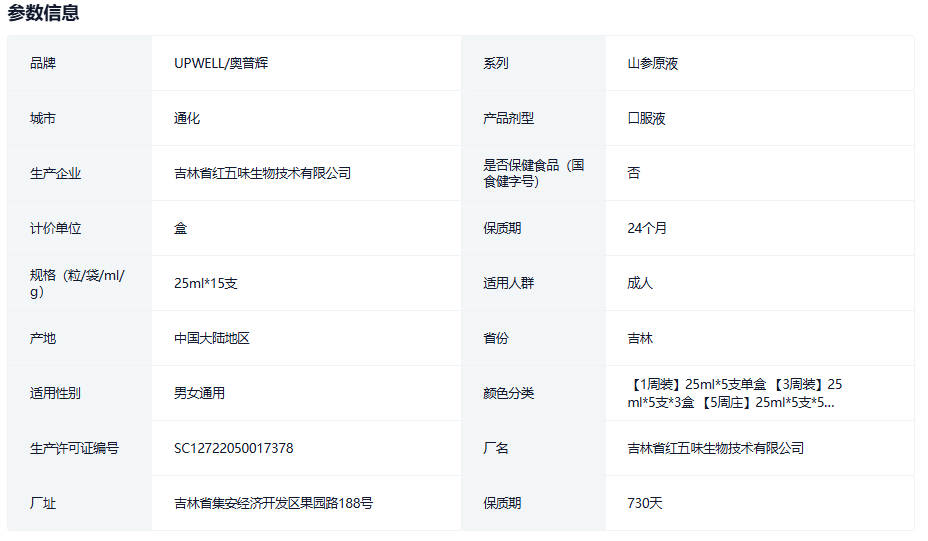Select license number SC12722050017378

click(x=234, y=448)
